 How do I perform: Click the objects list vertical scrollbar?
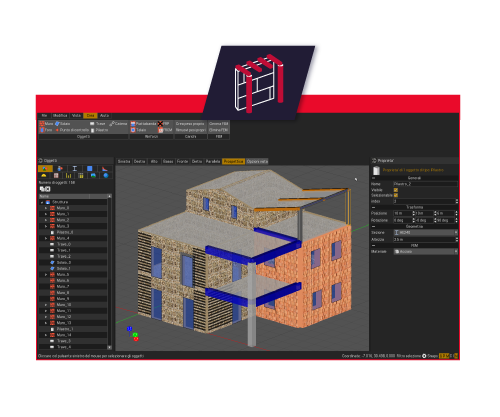pos(109,272)
